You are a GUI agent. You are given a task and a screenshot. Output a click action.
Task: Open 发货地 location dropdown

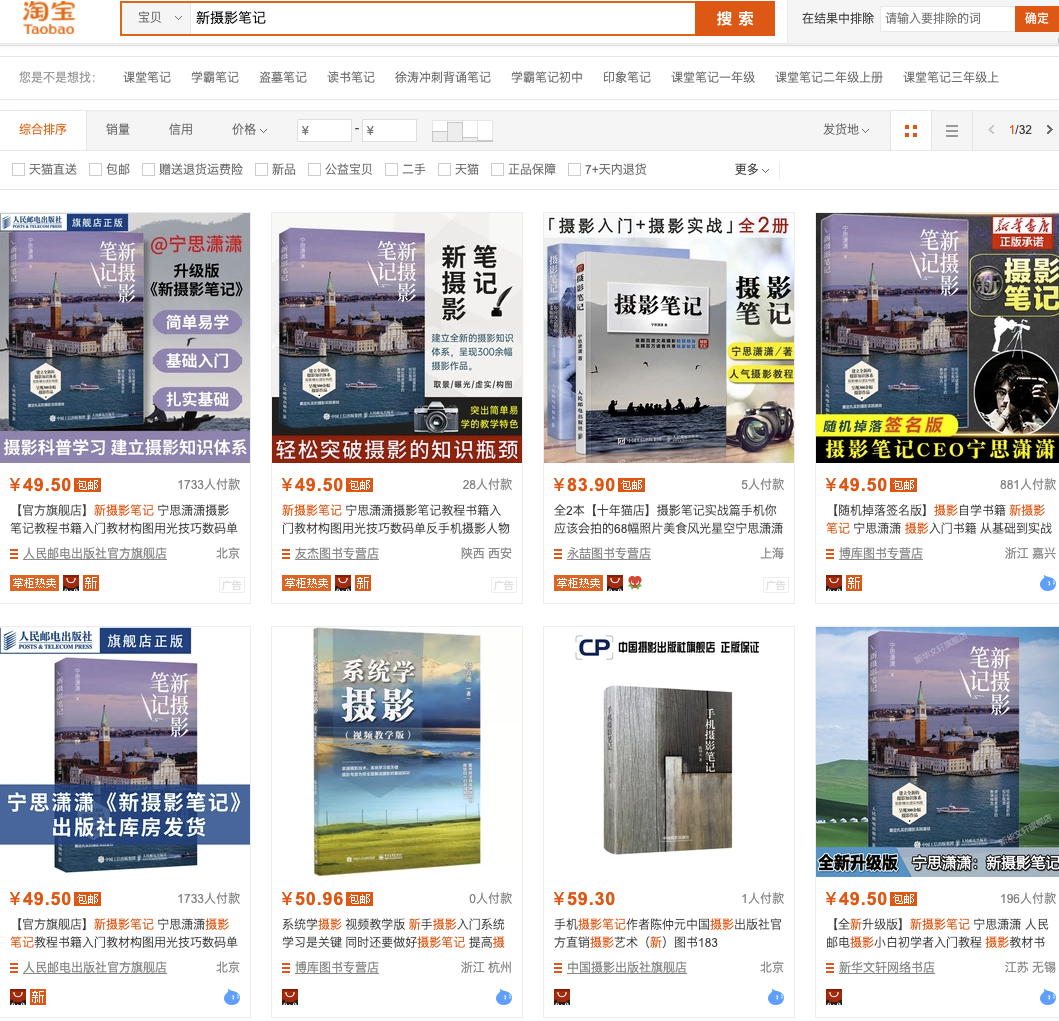tap(846, 130)
